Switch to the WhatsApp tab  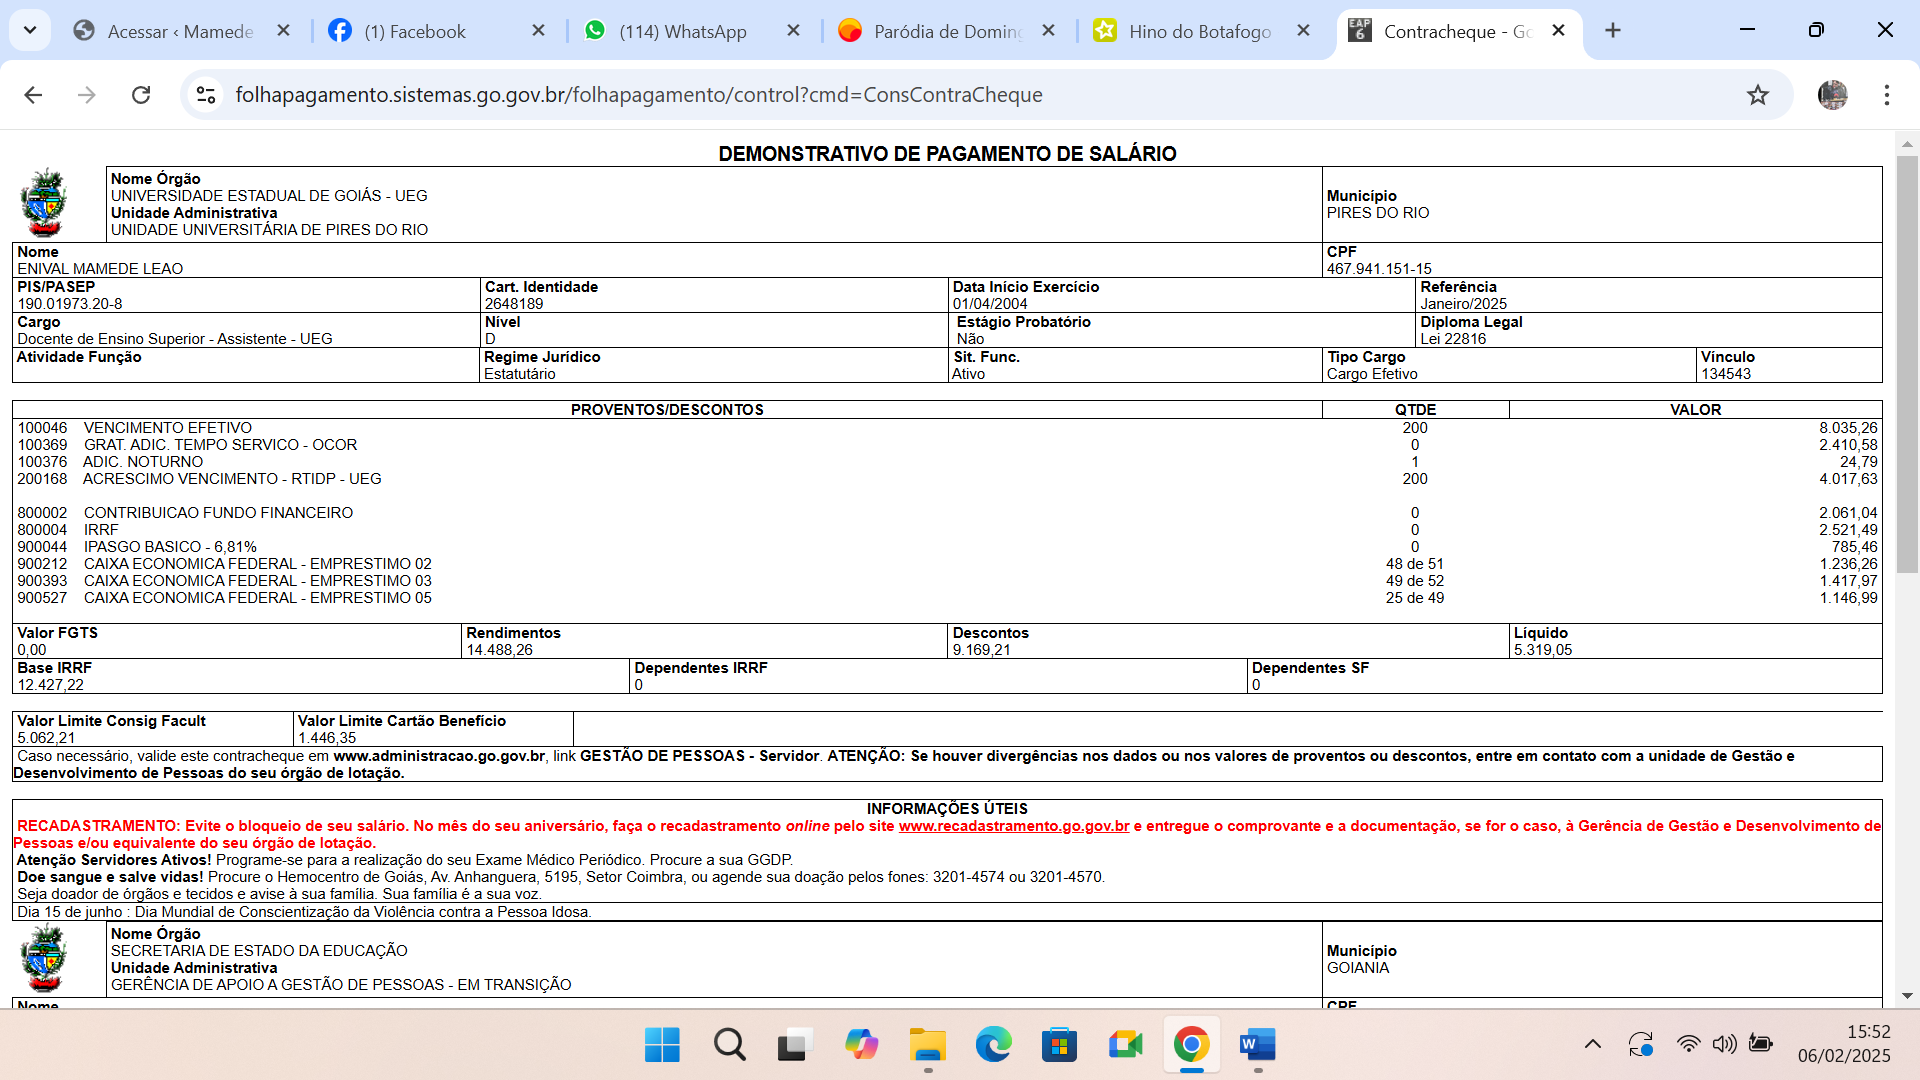[682, 31]
